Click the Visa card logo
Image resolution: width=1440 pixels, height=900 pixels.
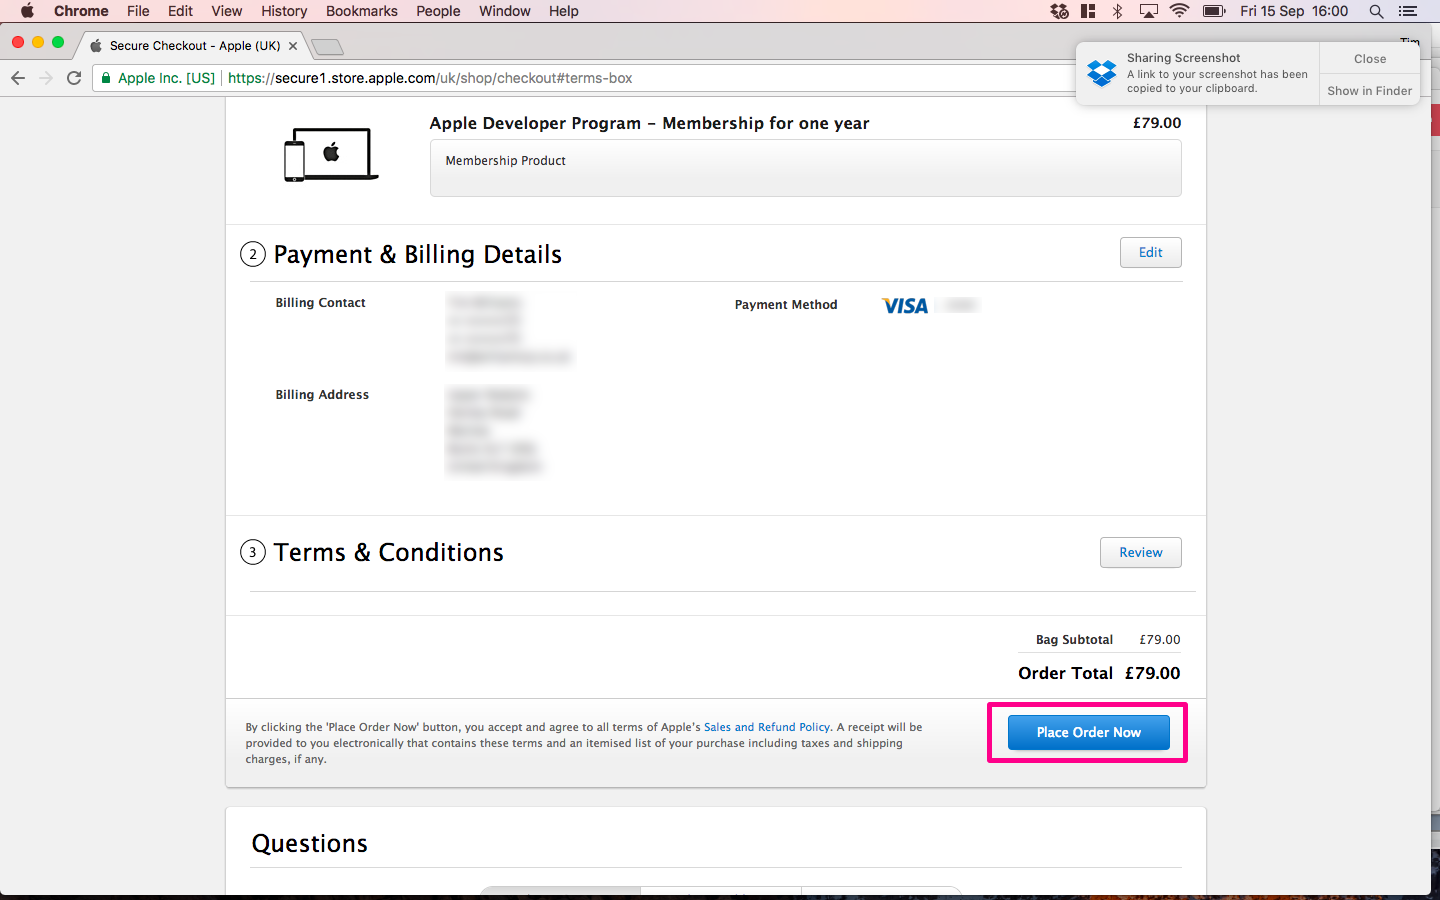coord(905,306)
